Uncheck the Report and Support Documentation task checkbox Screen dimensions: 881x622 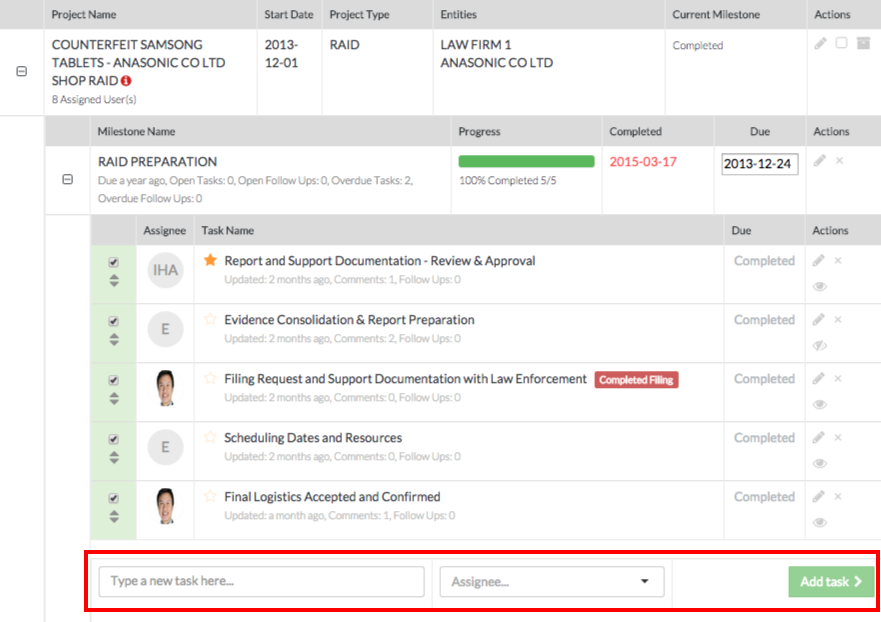pyautogui.click(x=113, y=262)
